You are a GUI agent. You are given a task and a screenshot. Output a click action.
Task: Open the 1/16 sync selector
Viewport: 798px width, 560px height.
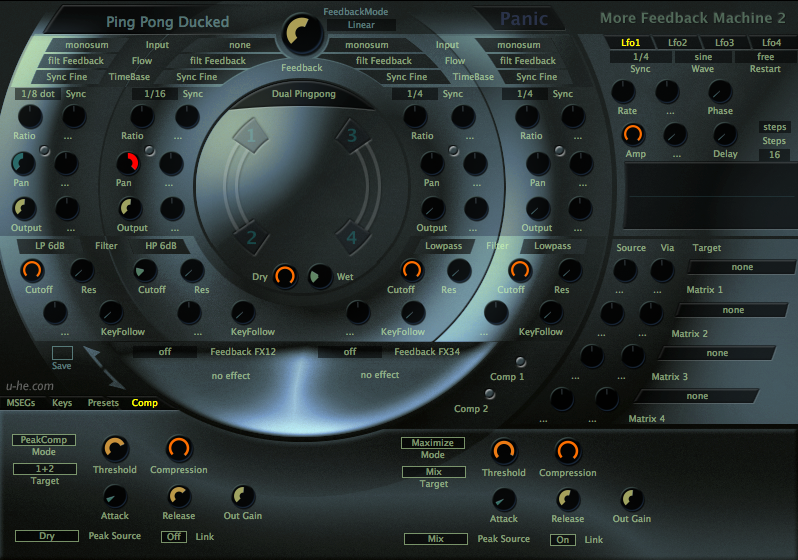(155, 94)
